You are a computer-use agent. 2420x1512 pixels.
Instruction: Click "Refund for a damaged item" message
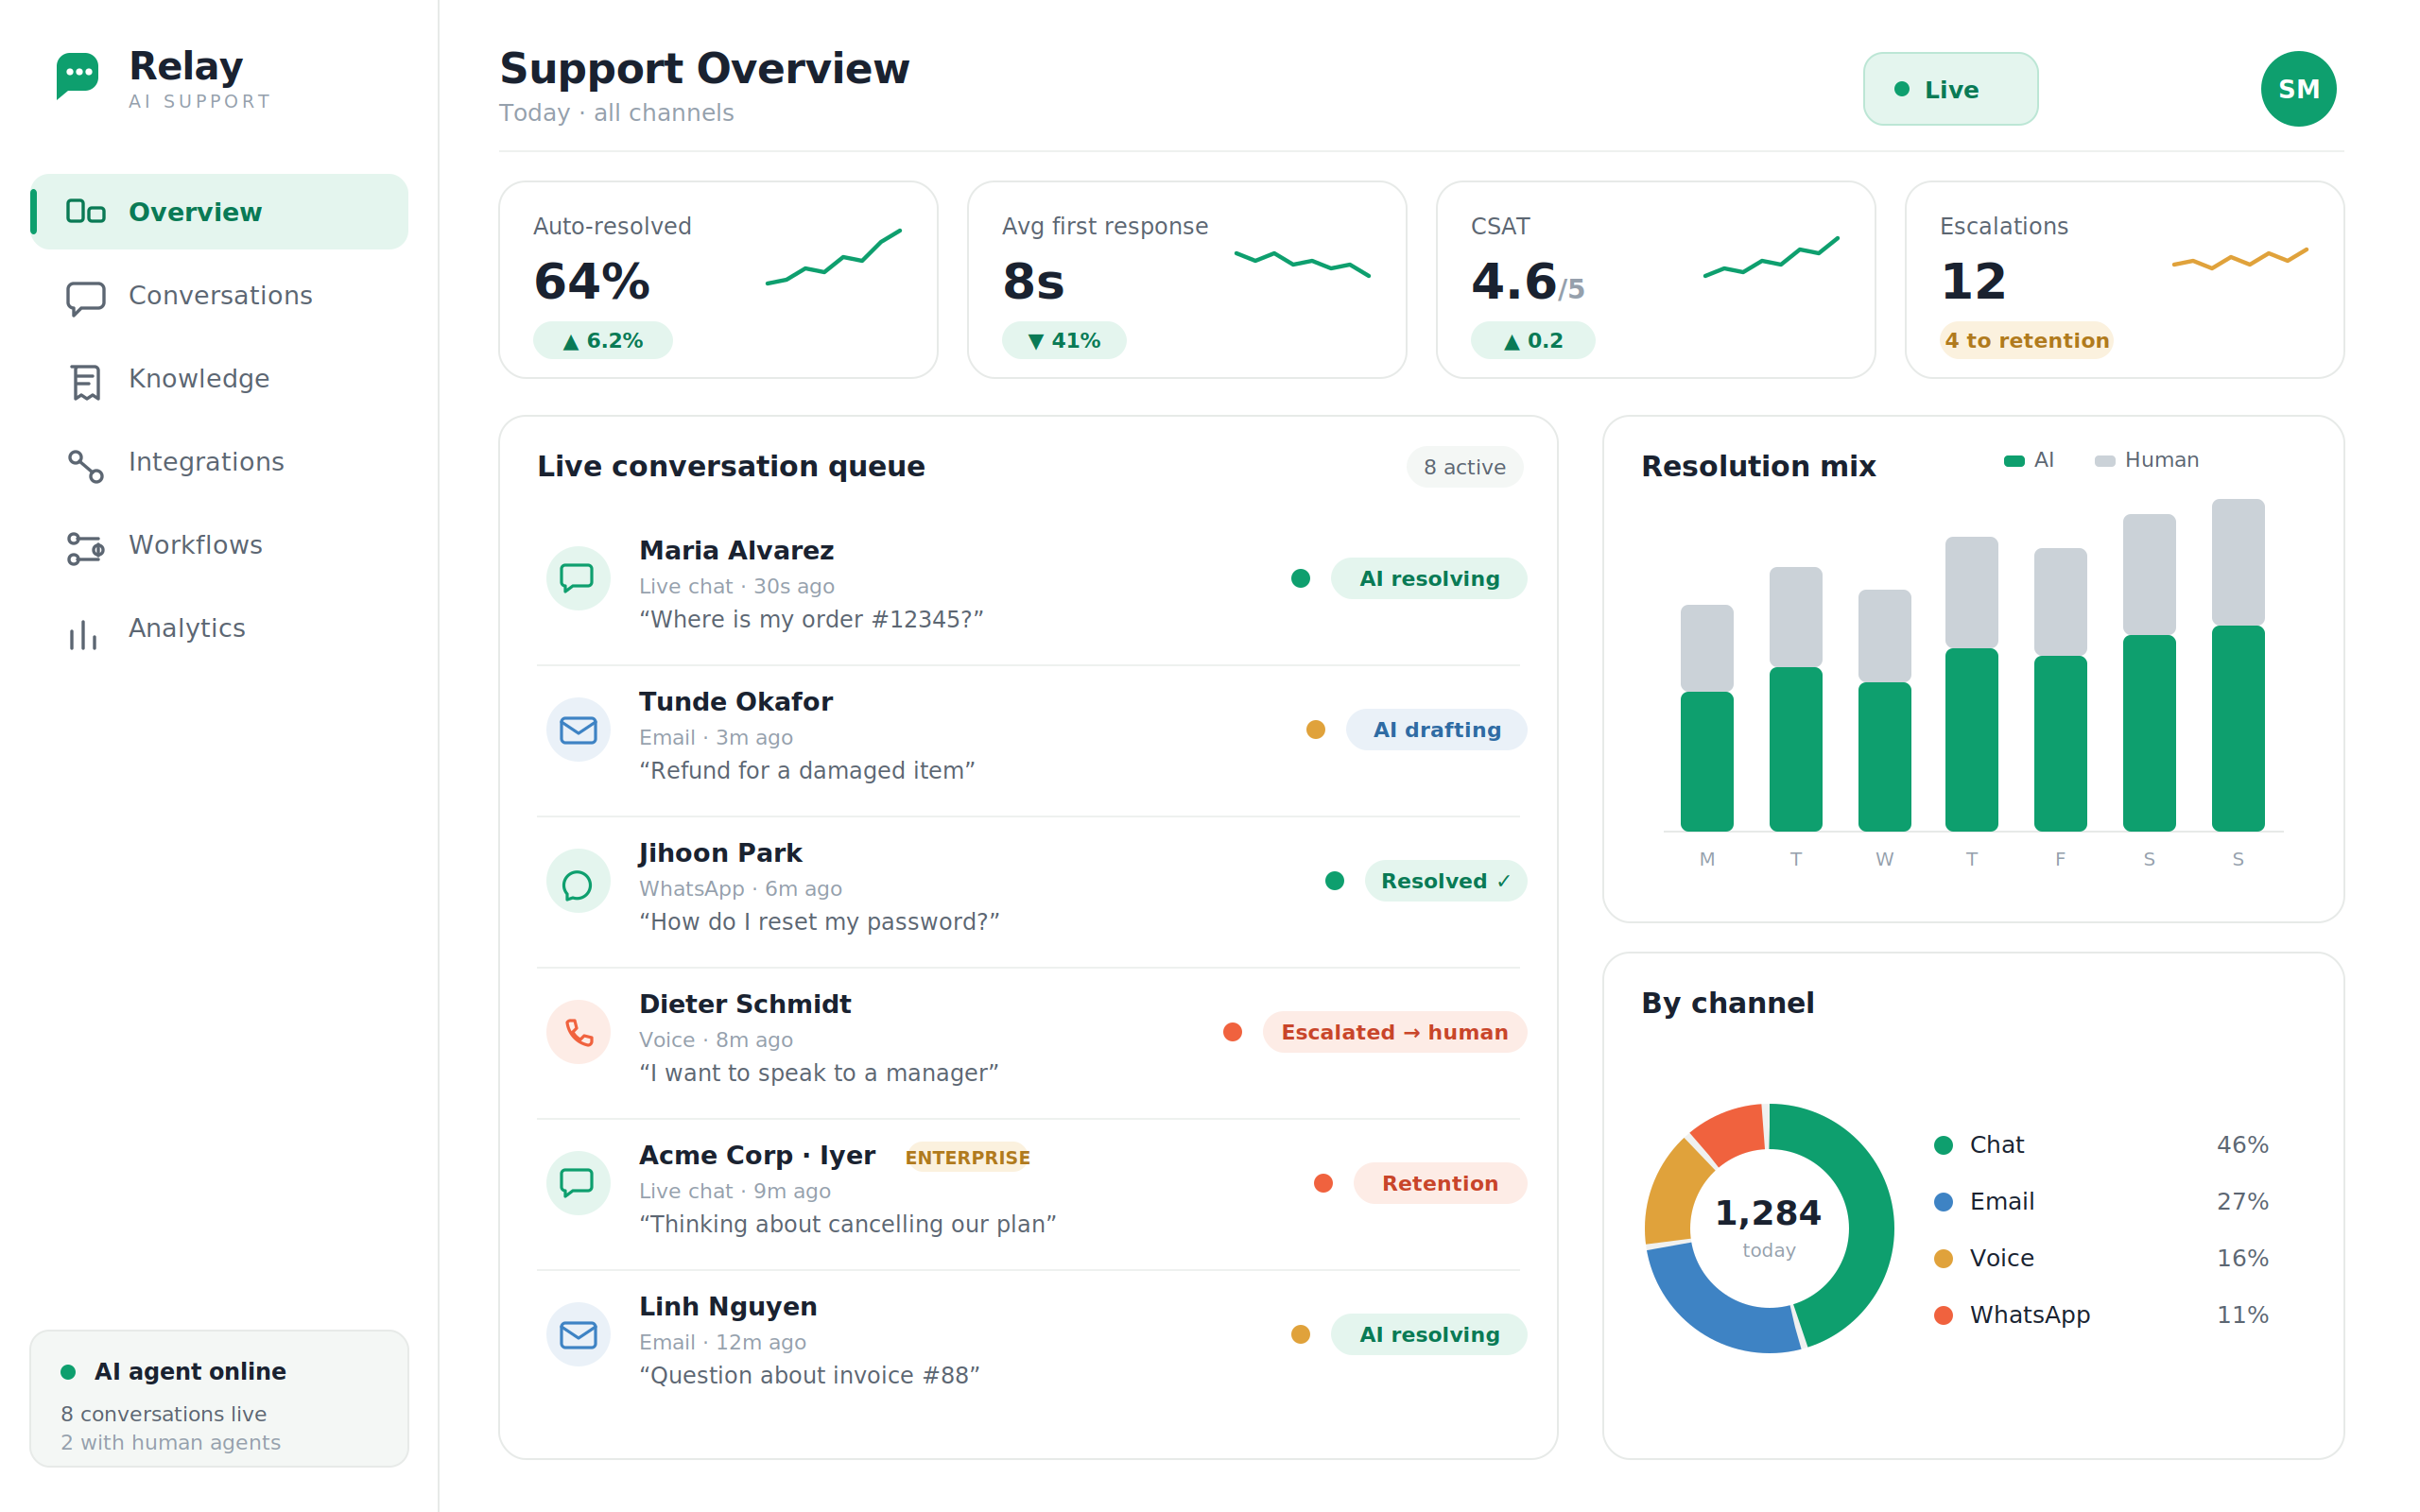(806, 771)
